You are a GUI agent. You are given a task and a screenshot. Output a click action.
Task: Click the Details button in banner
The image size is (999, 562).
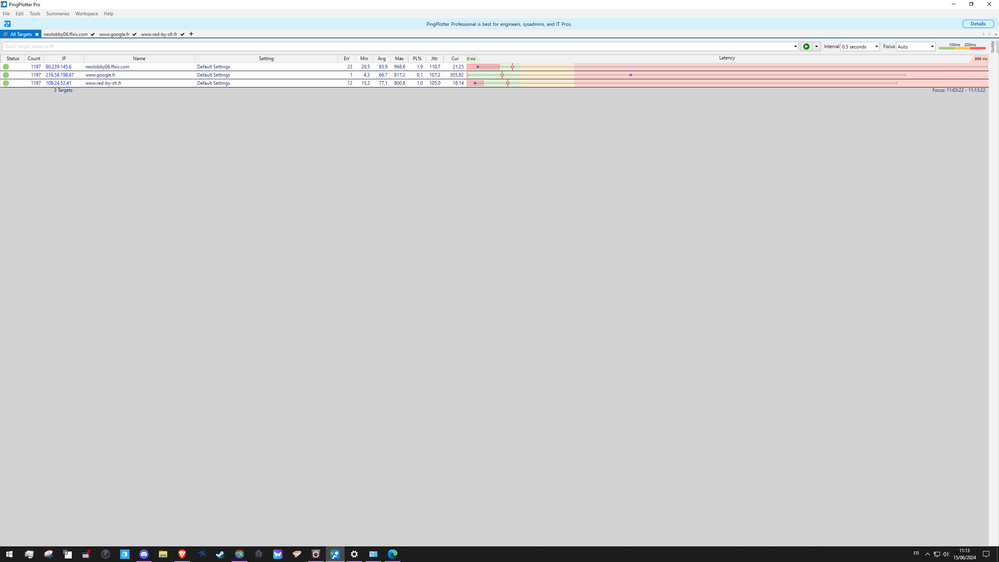point(977,24)
